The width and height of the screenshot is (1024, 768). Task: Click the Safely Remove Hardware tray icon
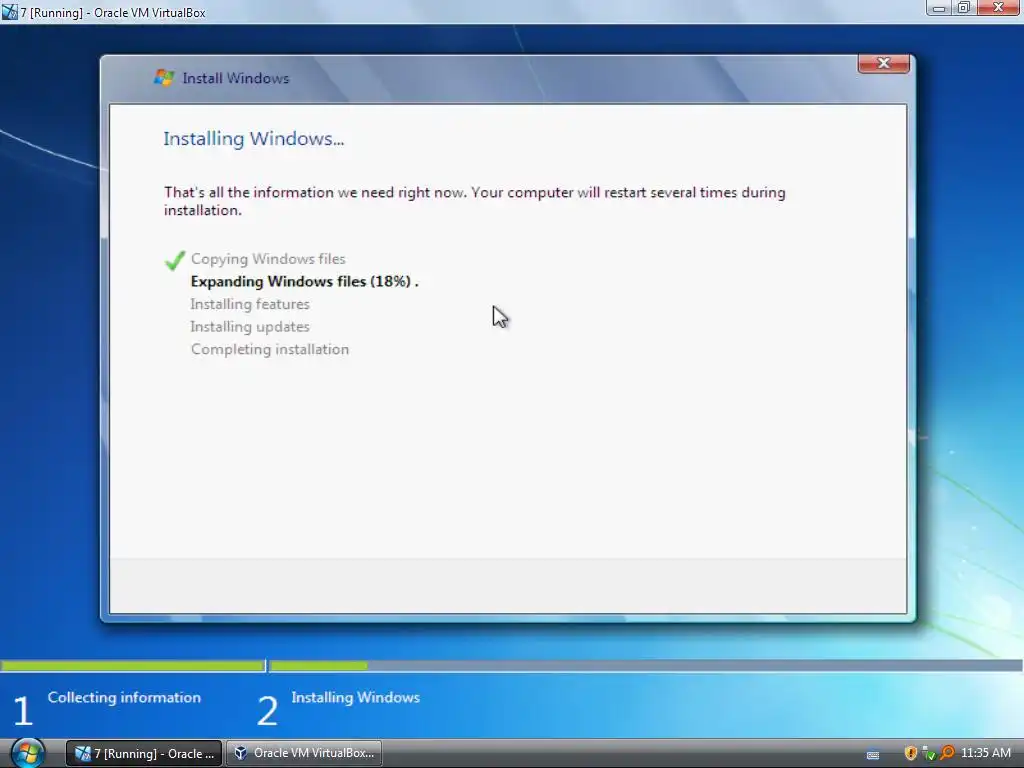[x=928, y=753]
